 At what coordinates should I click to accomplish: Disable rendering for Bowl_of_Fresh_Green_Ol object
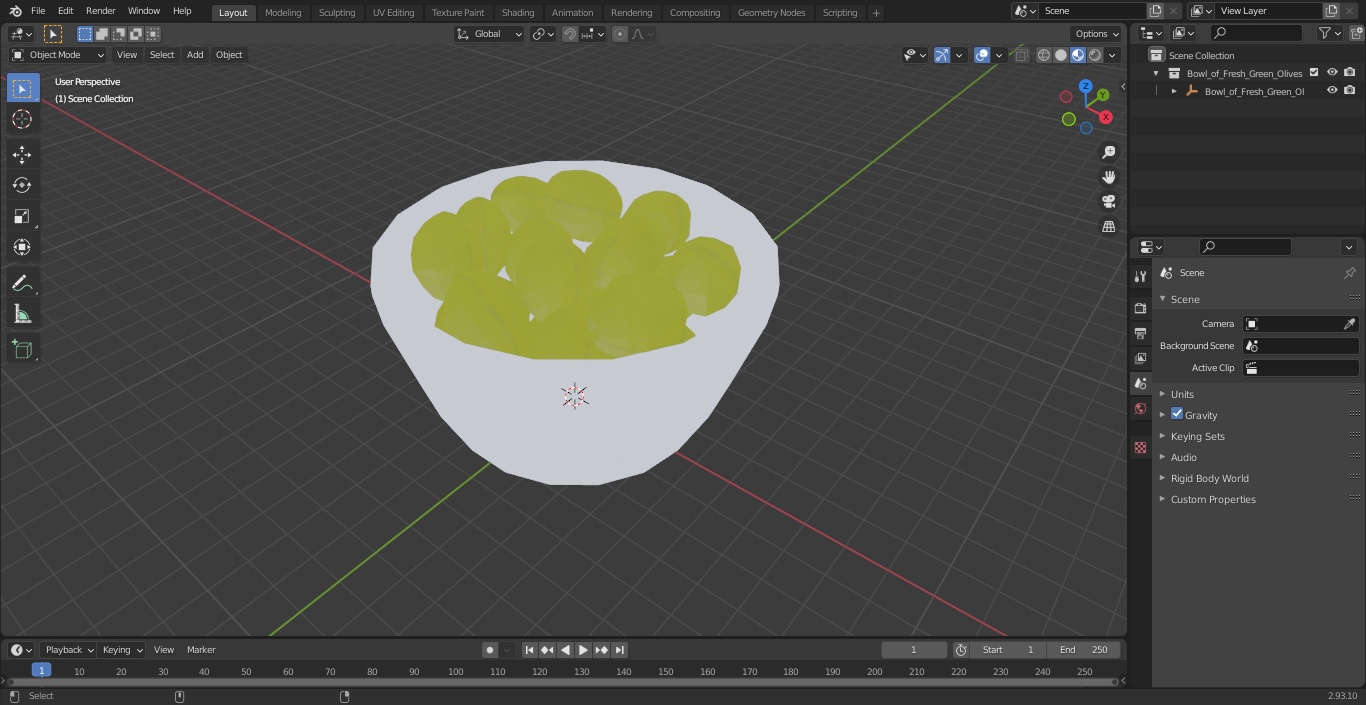[x=1350, y=90]
